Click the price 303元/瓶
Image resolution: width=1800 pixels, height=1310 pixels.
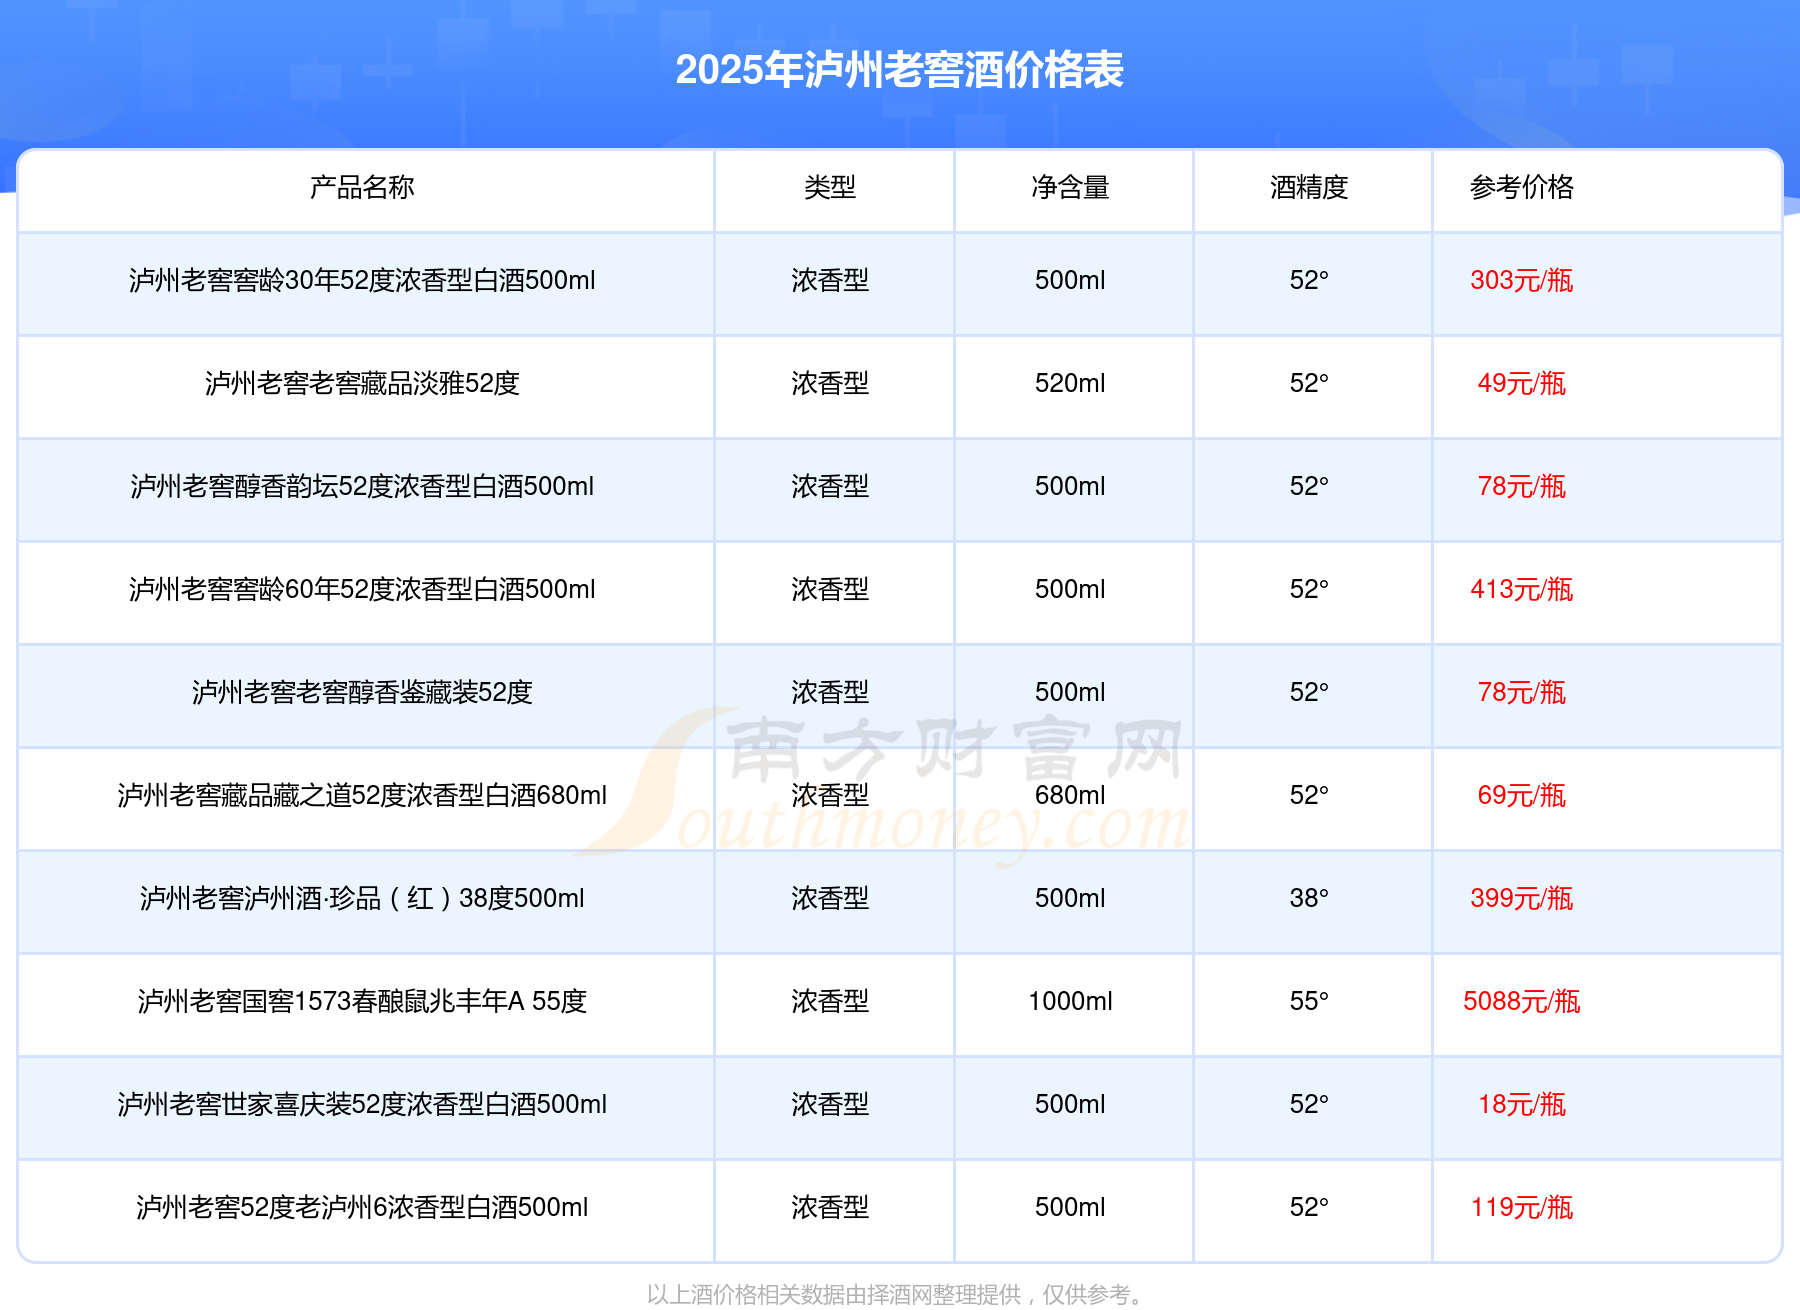pyautogui.click(x=1521, y=280)
